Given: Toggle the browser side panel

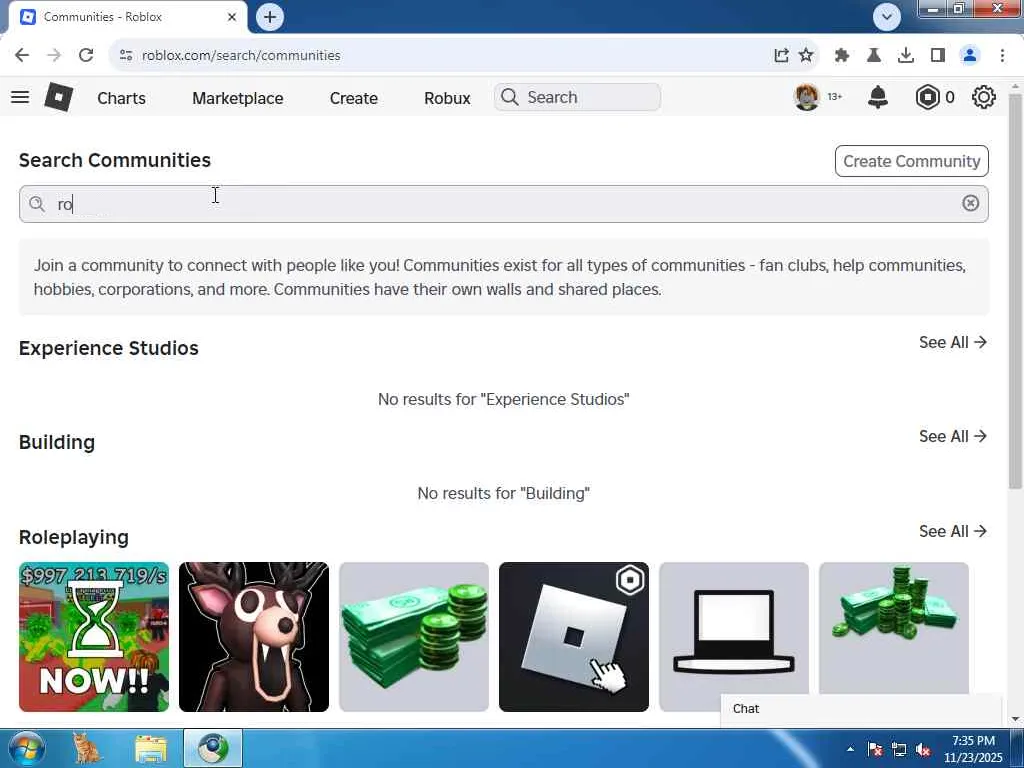Looking at the screenshot, I should coord(938,56).
